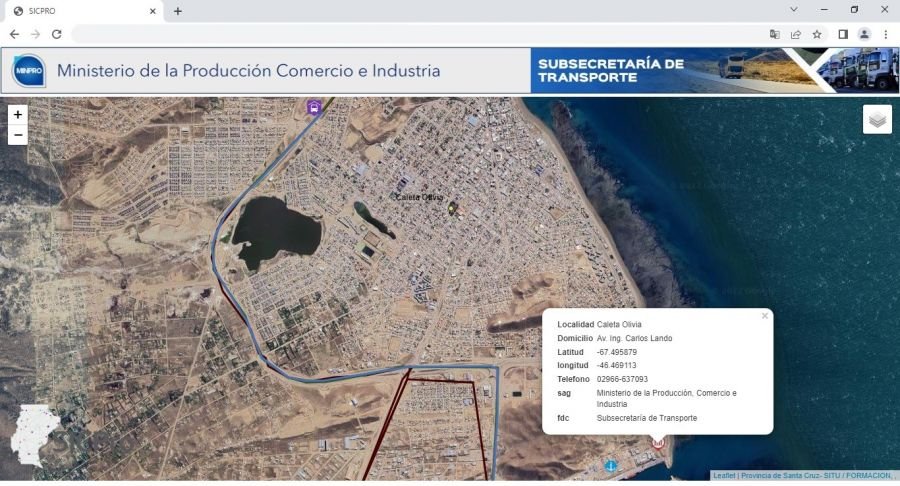Click the Subsecretaría de Transporte banner
The height and width of the screenshot is (486, 900).
(x=715, y=71)
